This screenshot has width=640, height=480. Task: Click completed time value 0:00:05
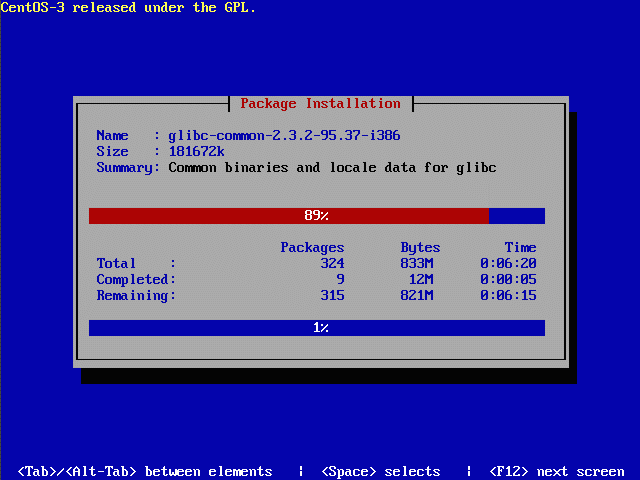(508, 279)
